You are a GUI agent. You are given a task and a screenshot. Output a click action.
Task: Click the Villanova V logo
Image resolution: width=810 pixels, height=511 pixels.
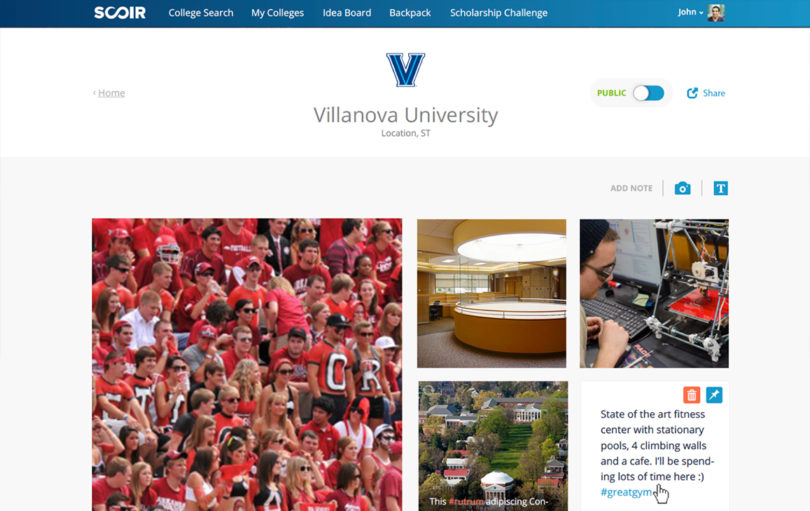tap(406, 70)
